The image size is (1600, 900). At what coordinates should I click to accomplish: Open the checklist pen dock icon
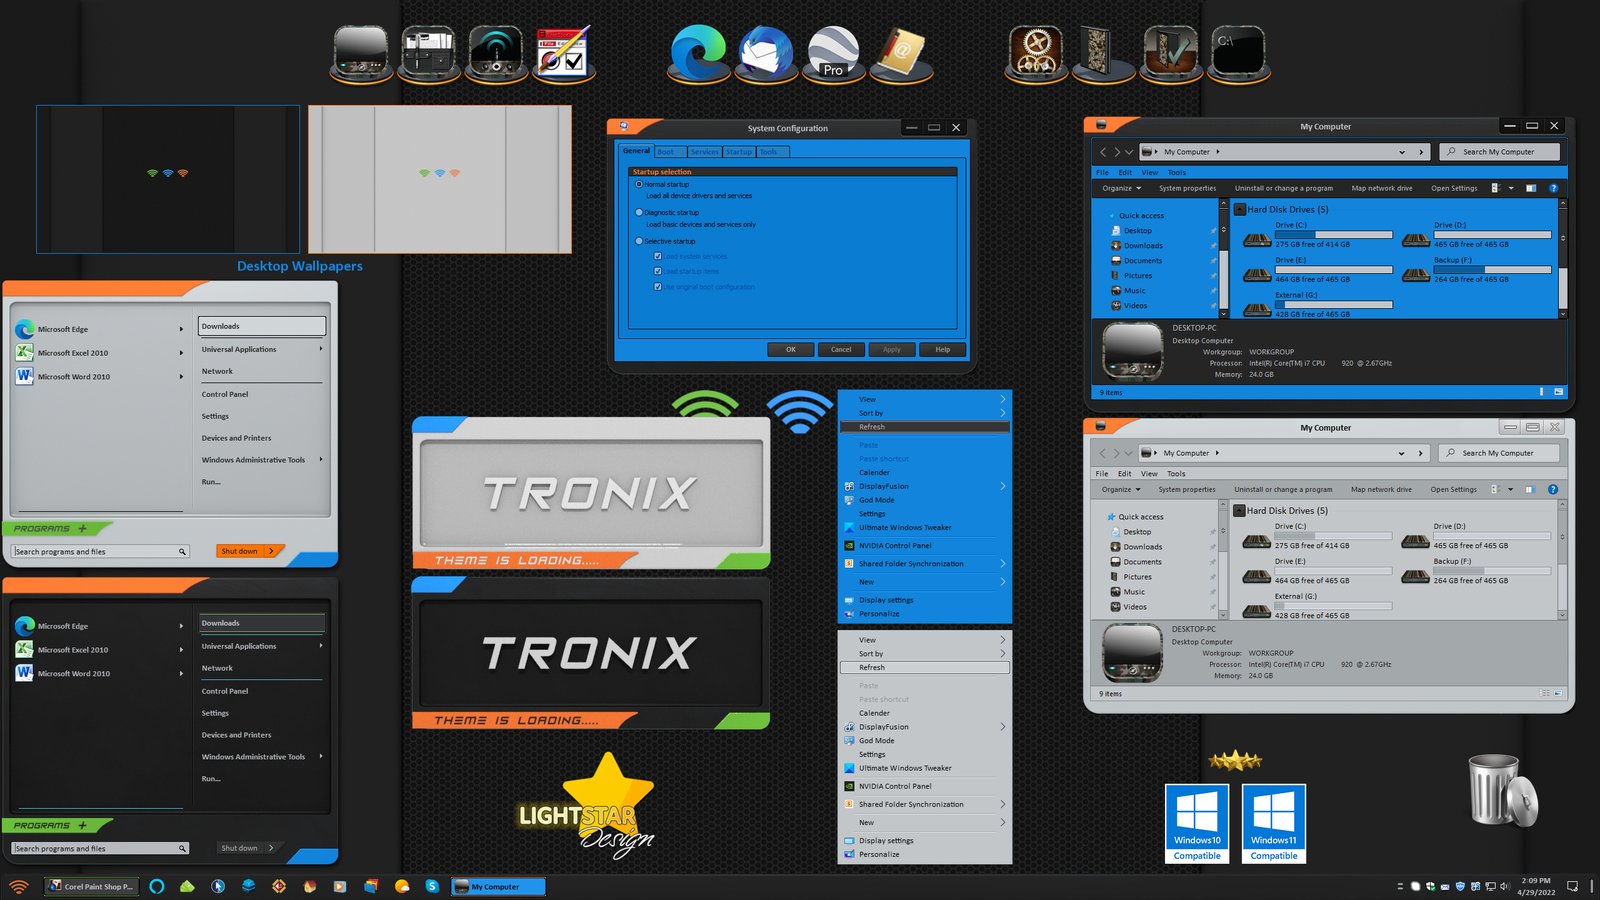(x=563, y=52)
